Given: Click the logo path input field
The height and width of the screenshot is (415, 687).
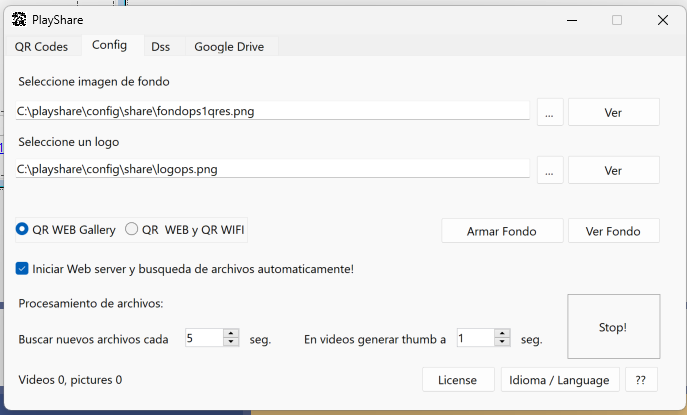Looking at the screenshot, I should click(x=272, y=169).
